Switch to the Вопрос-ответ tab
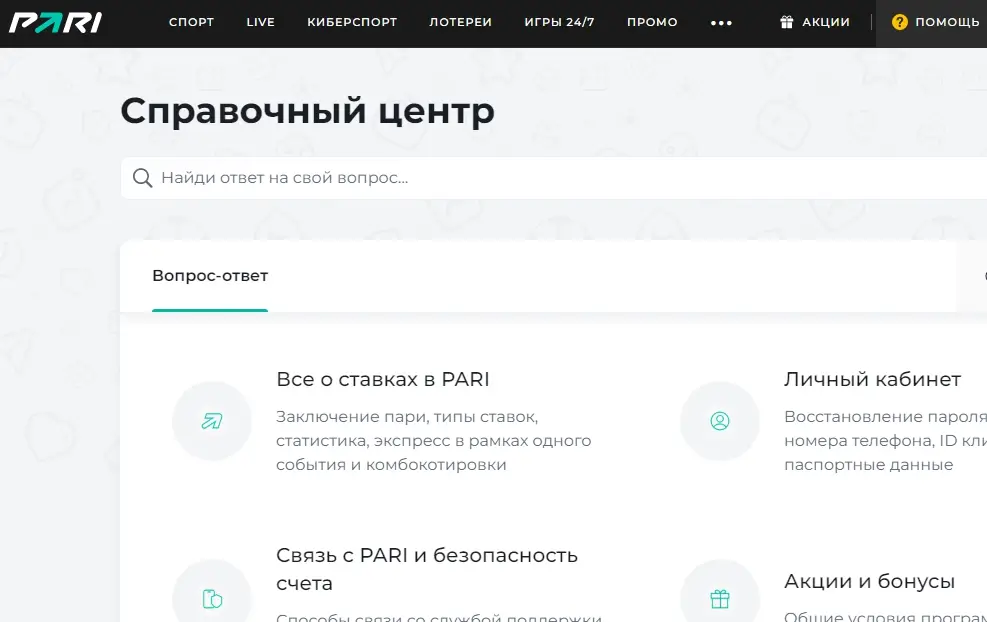This screenshot has width=987, height=622. click(210, 275)
